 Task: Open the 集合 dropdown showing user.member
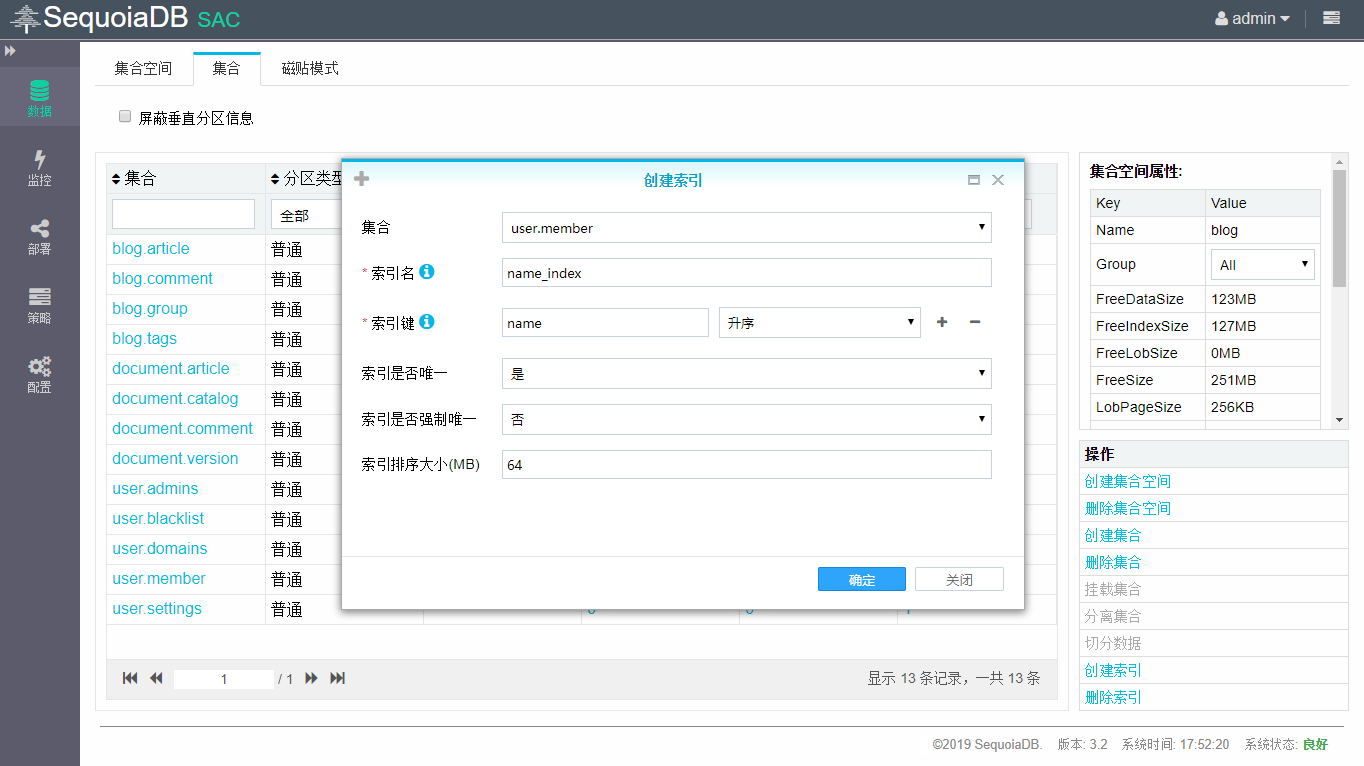point(746,228)
